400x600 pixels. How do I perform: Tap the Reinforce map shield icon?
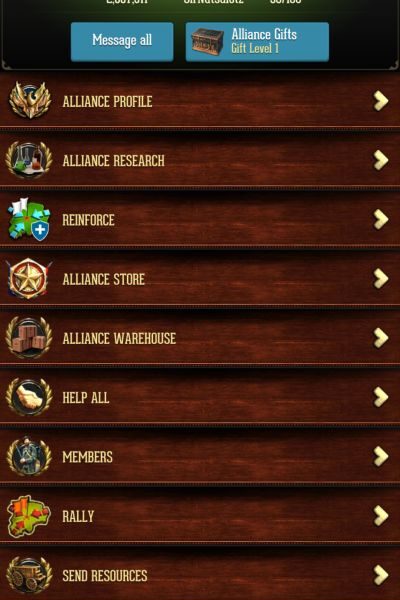[x=29, y=219]
